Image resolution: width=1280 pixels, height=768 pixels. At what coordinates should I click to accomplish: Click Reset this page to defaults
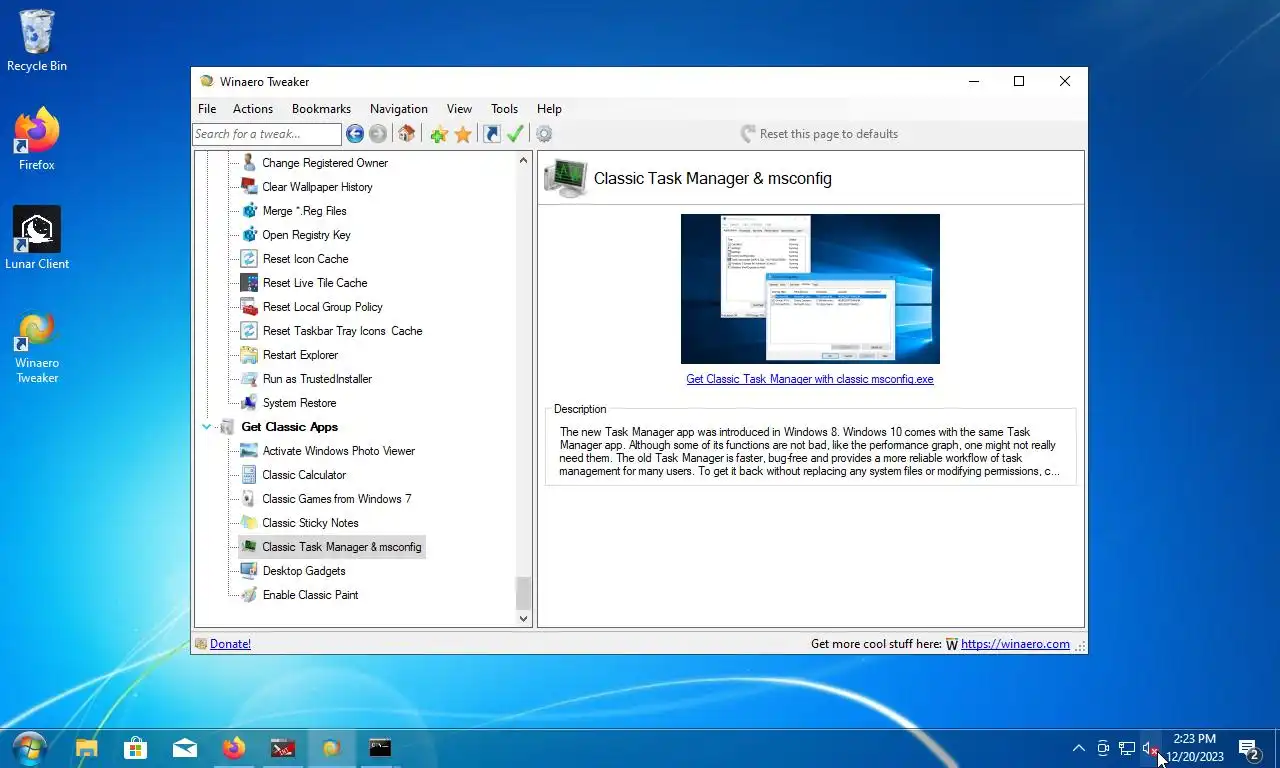819,134
